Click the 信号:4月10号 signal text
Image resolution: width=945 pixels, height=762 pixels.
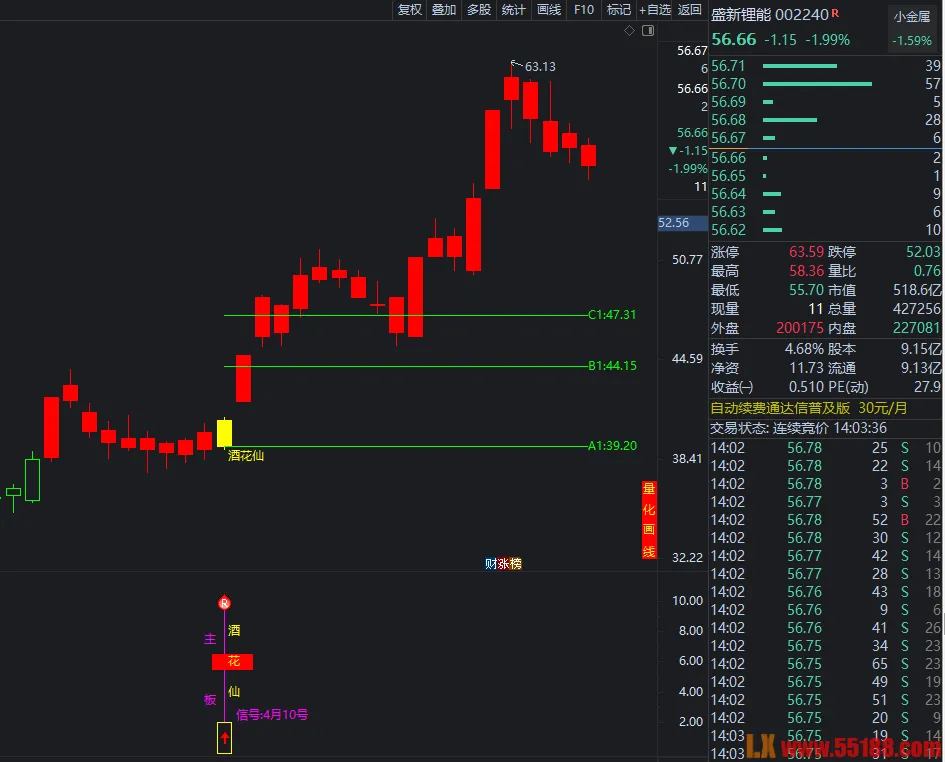[x=272, y=715]
